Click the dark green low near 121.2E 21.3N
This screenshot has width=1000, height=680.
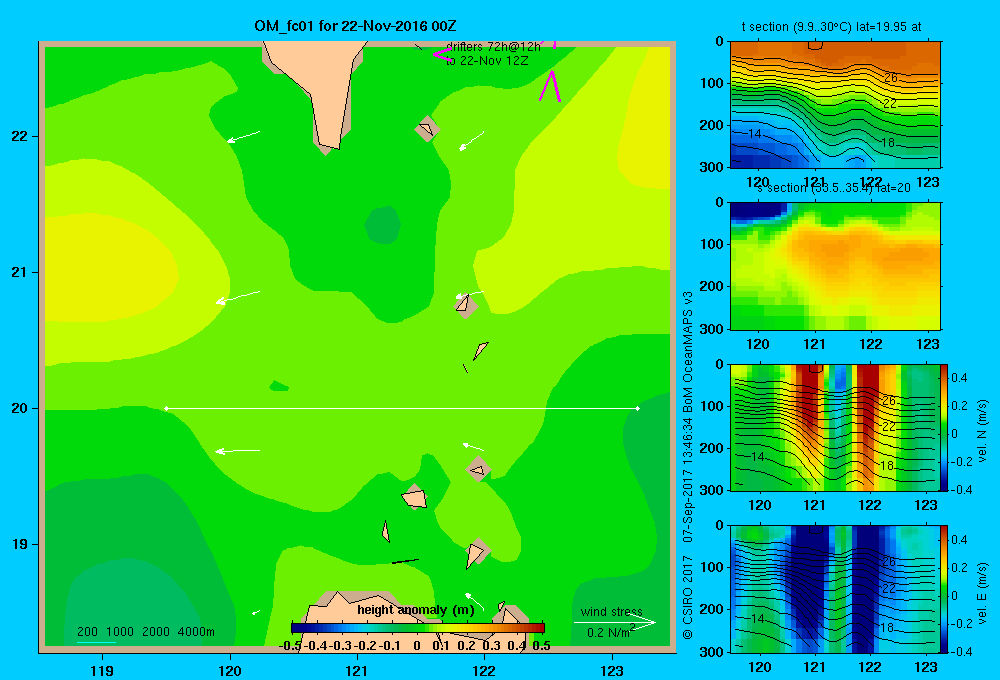click(383, 225)
